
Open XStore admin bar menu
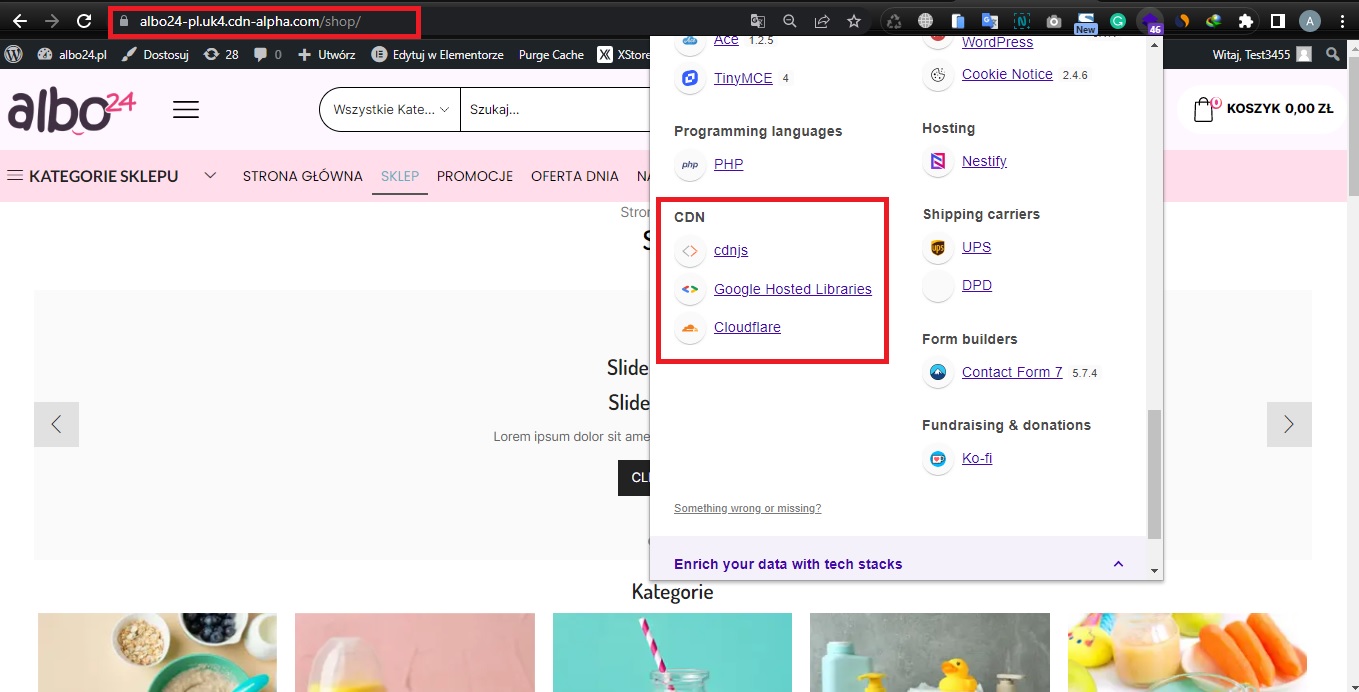[x=623, y=55]
